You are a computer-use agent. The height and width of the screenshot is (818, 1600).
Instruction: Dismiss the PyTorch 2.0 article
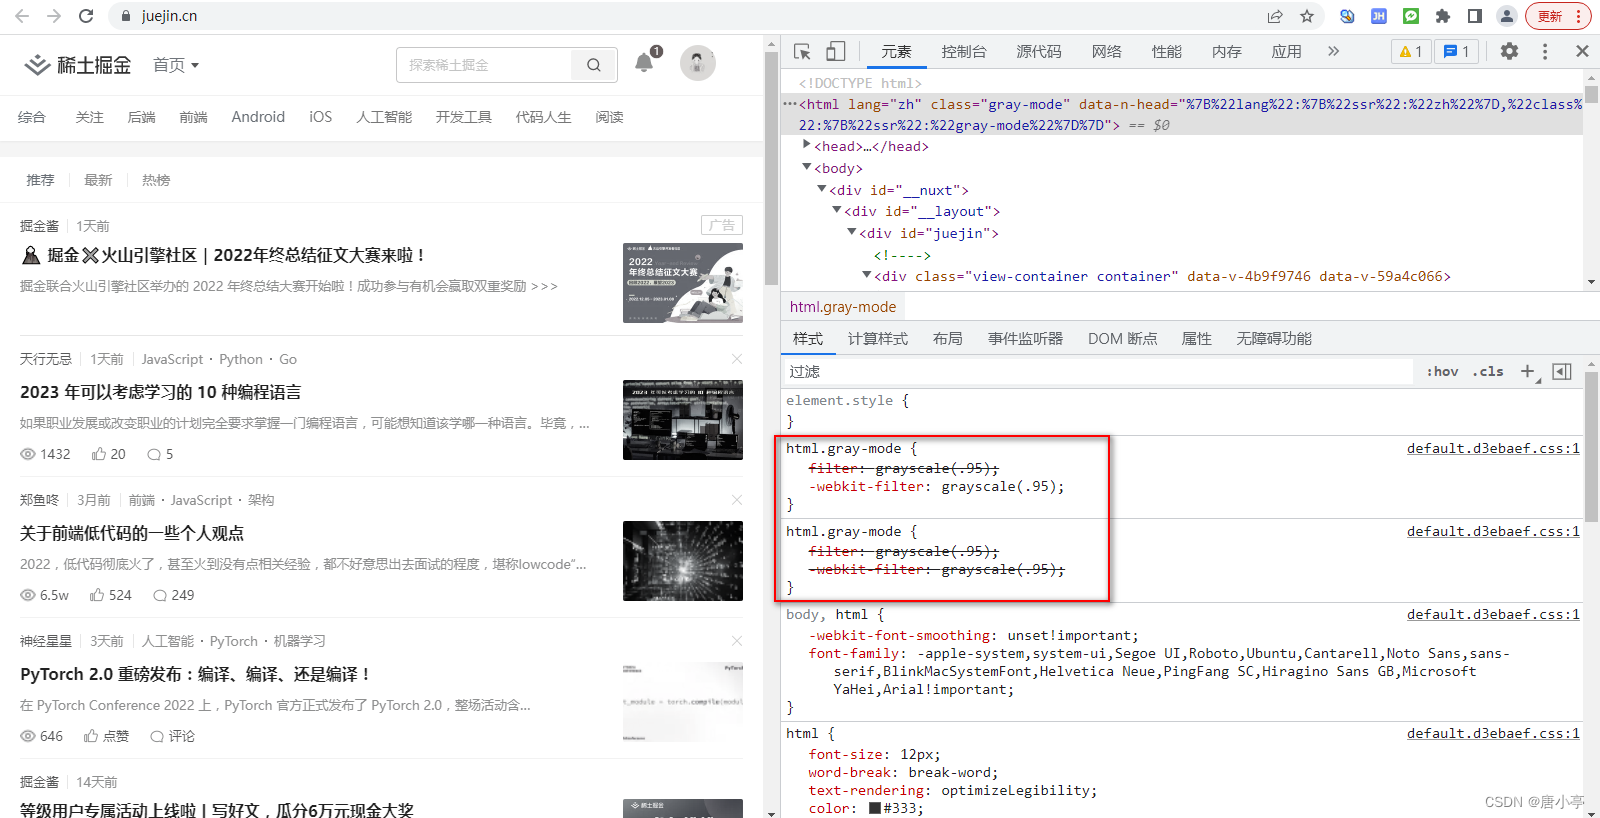click(737, 641)
